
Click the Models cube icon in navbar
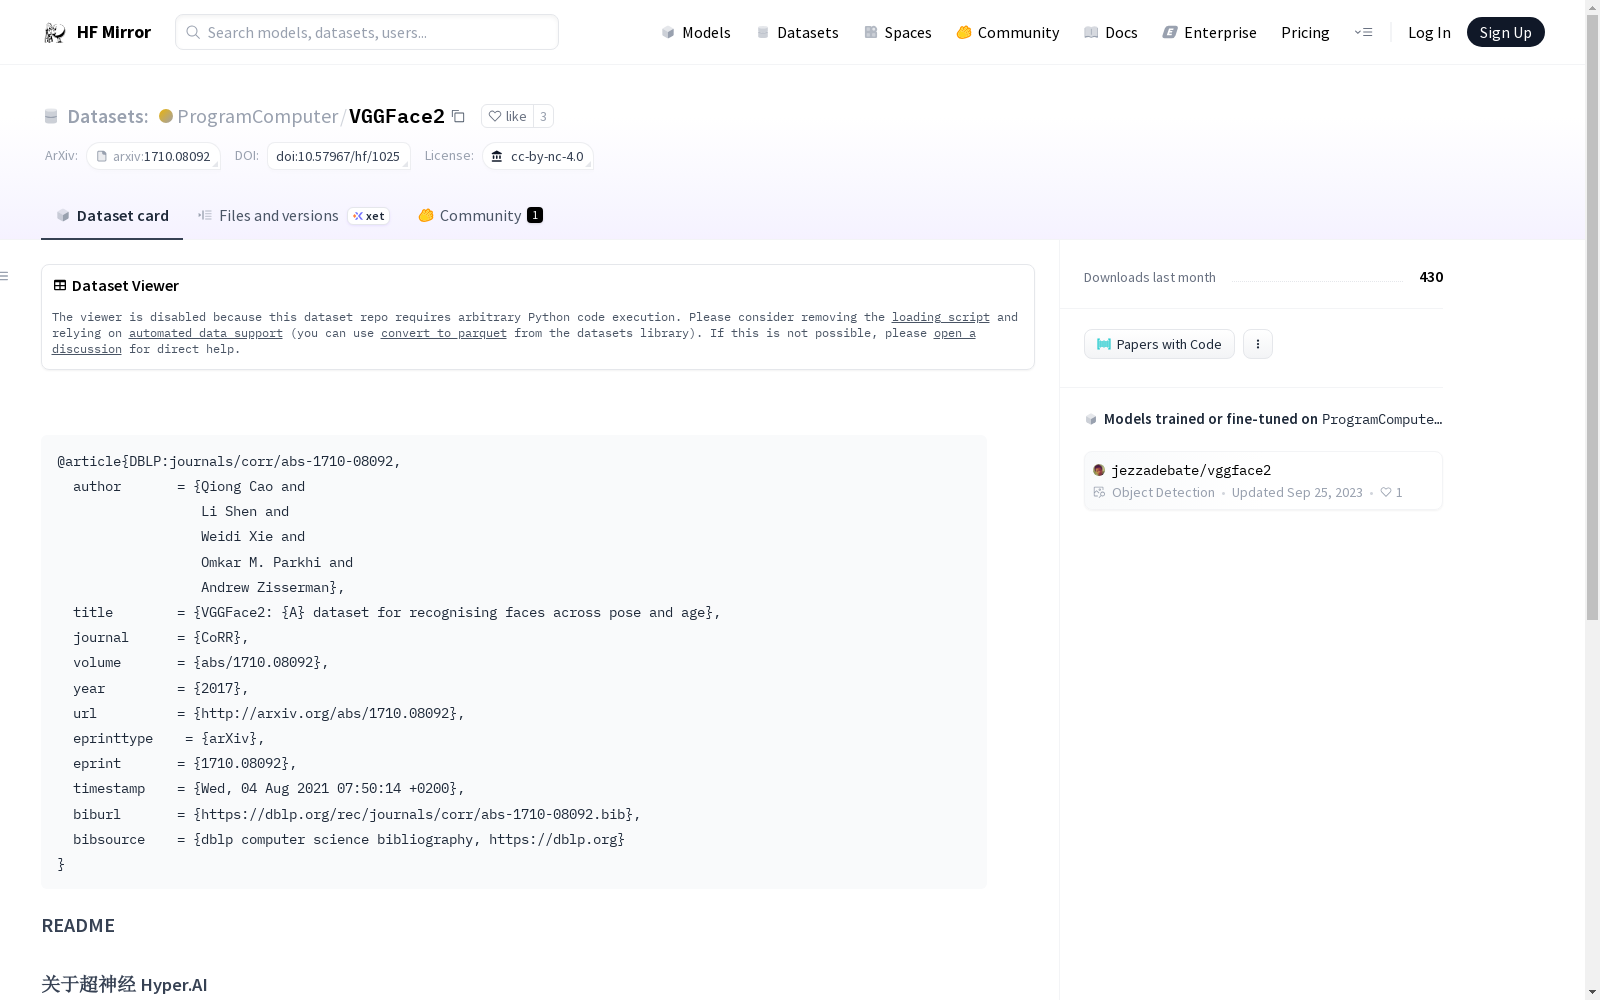coord(668,32)
